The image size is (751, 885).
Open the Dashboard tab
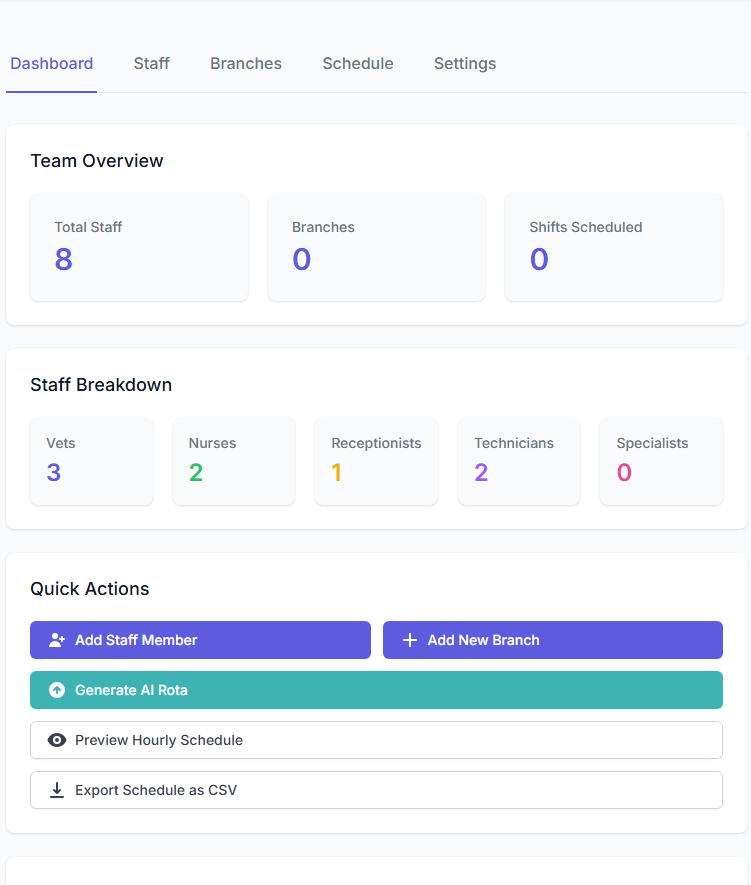52,64
